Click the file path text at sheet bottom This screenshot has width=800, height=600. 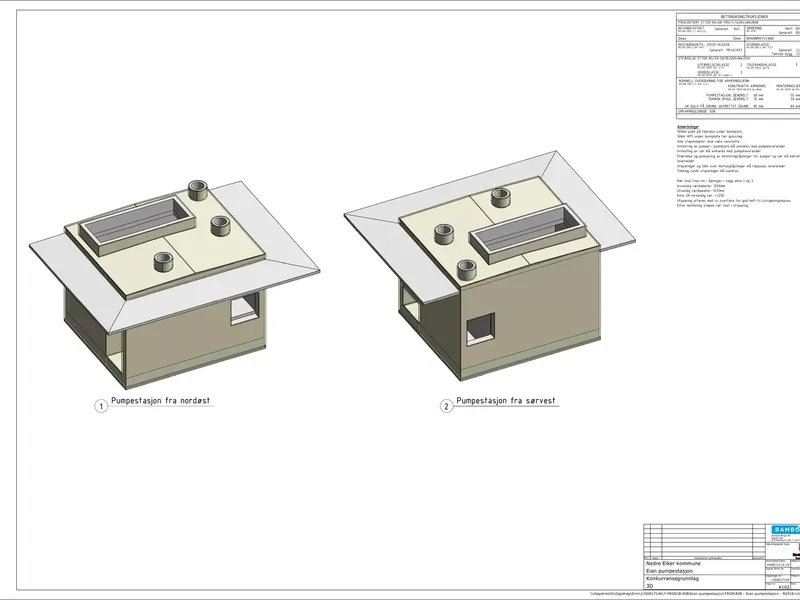695,594
